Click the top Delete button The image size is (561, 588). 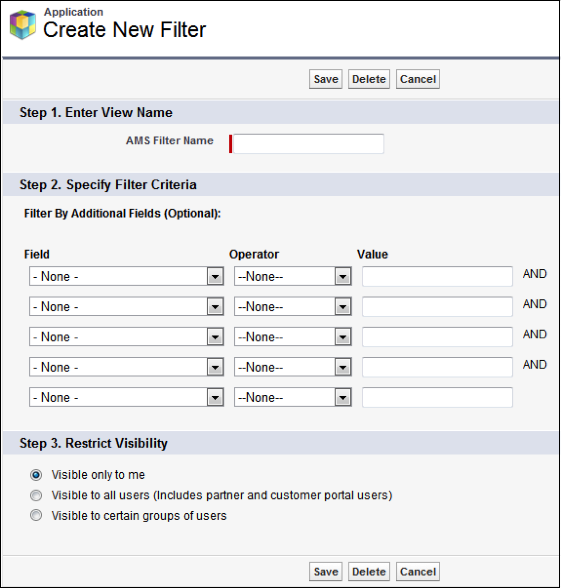pyautogui.click(x=369, y=79)
